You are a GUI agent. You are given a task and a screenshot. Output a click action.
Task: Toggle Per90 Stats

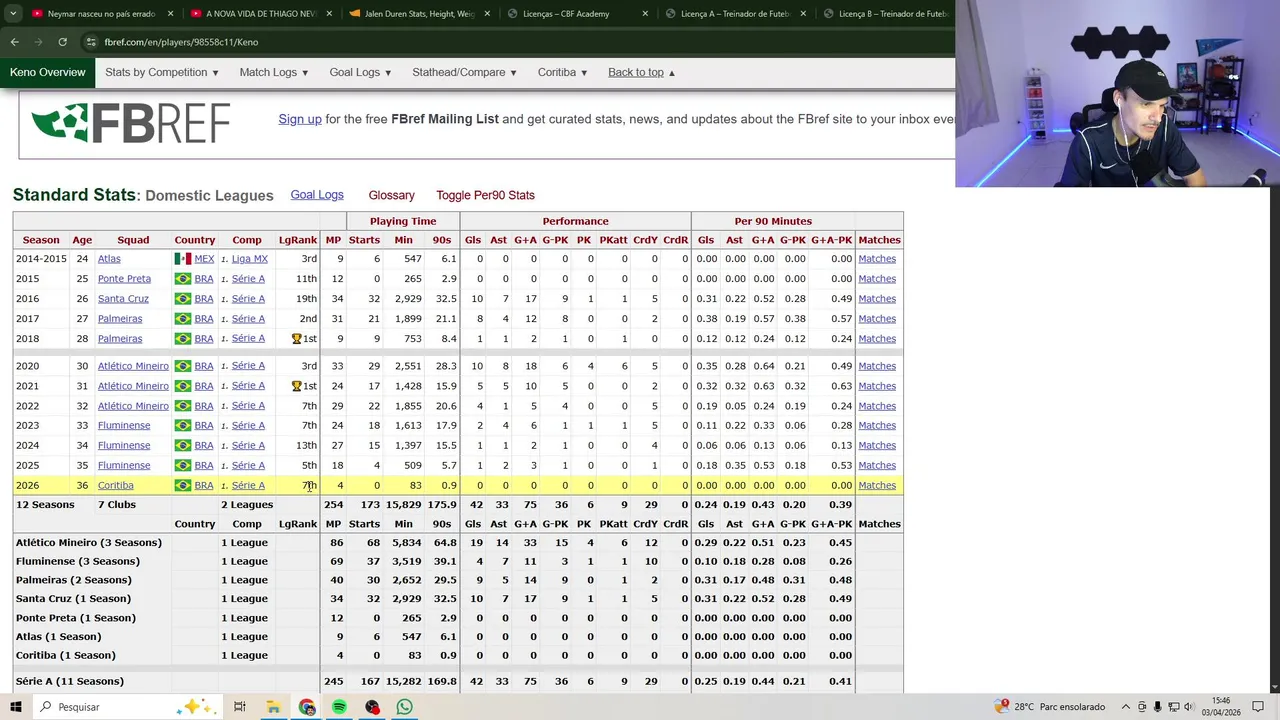[485, 195]
